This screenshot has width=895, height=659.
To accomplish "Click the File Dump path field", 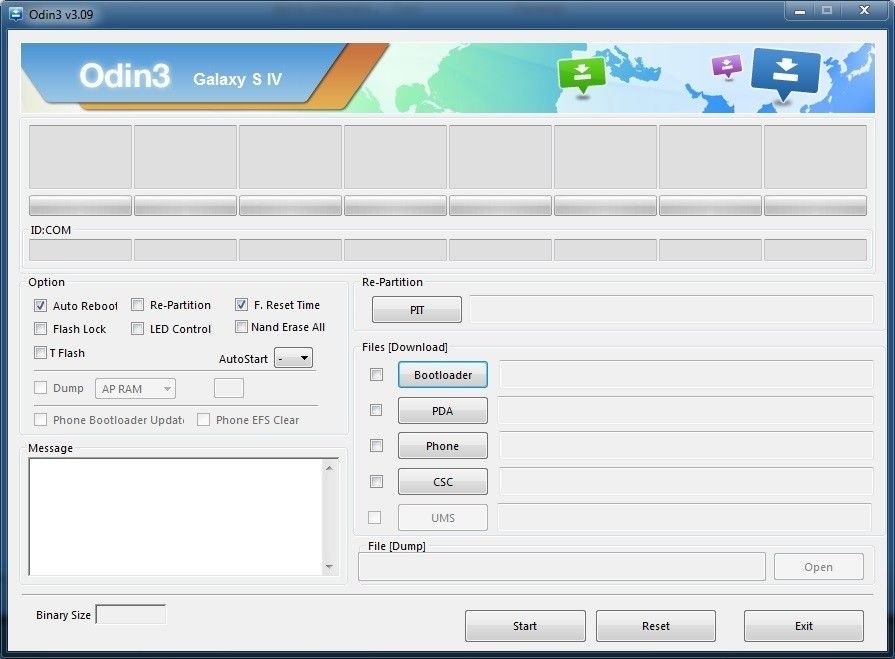I will click(562, 567).
